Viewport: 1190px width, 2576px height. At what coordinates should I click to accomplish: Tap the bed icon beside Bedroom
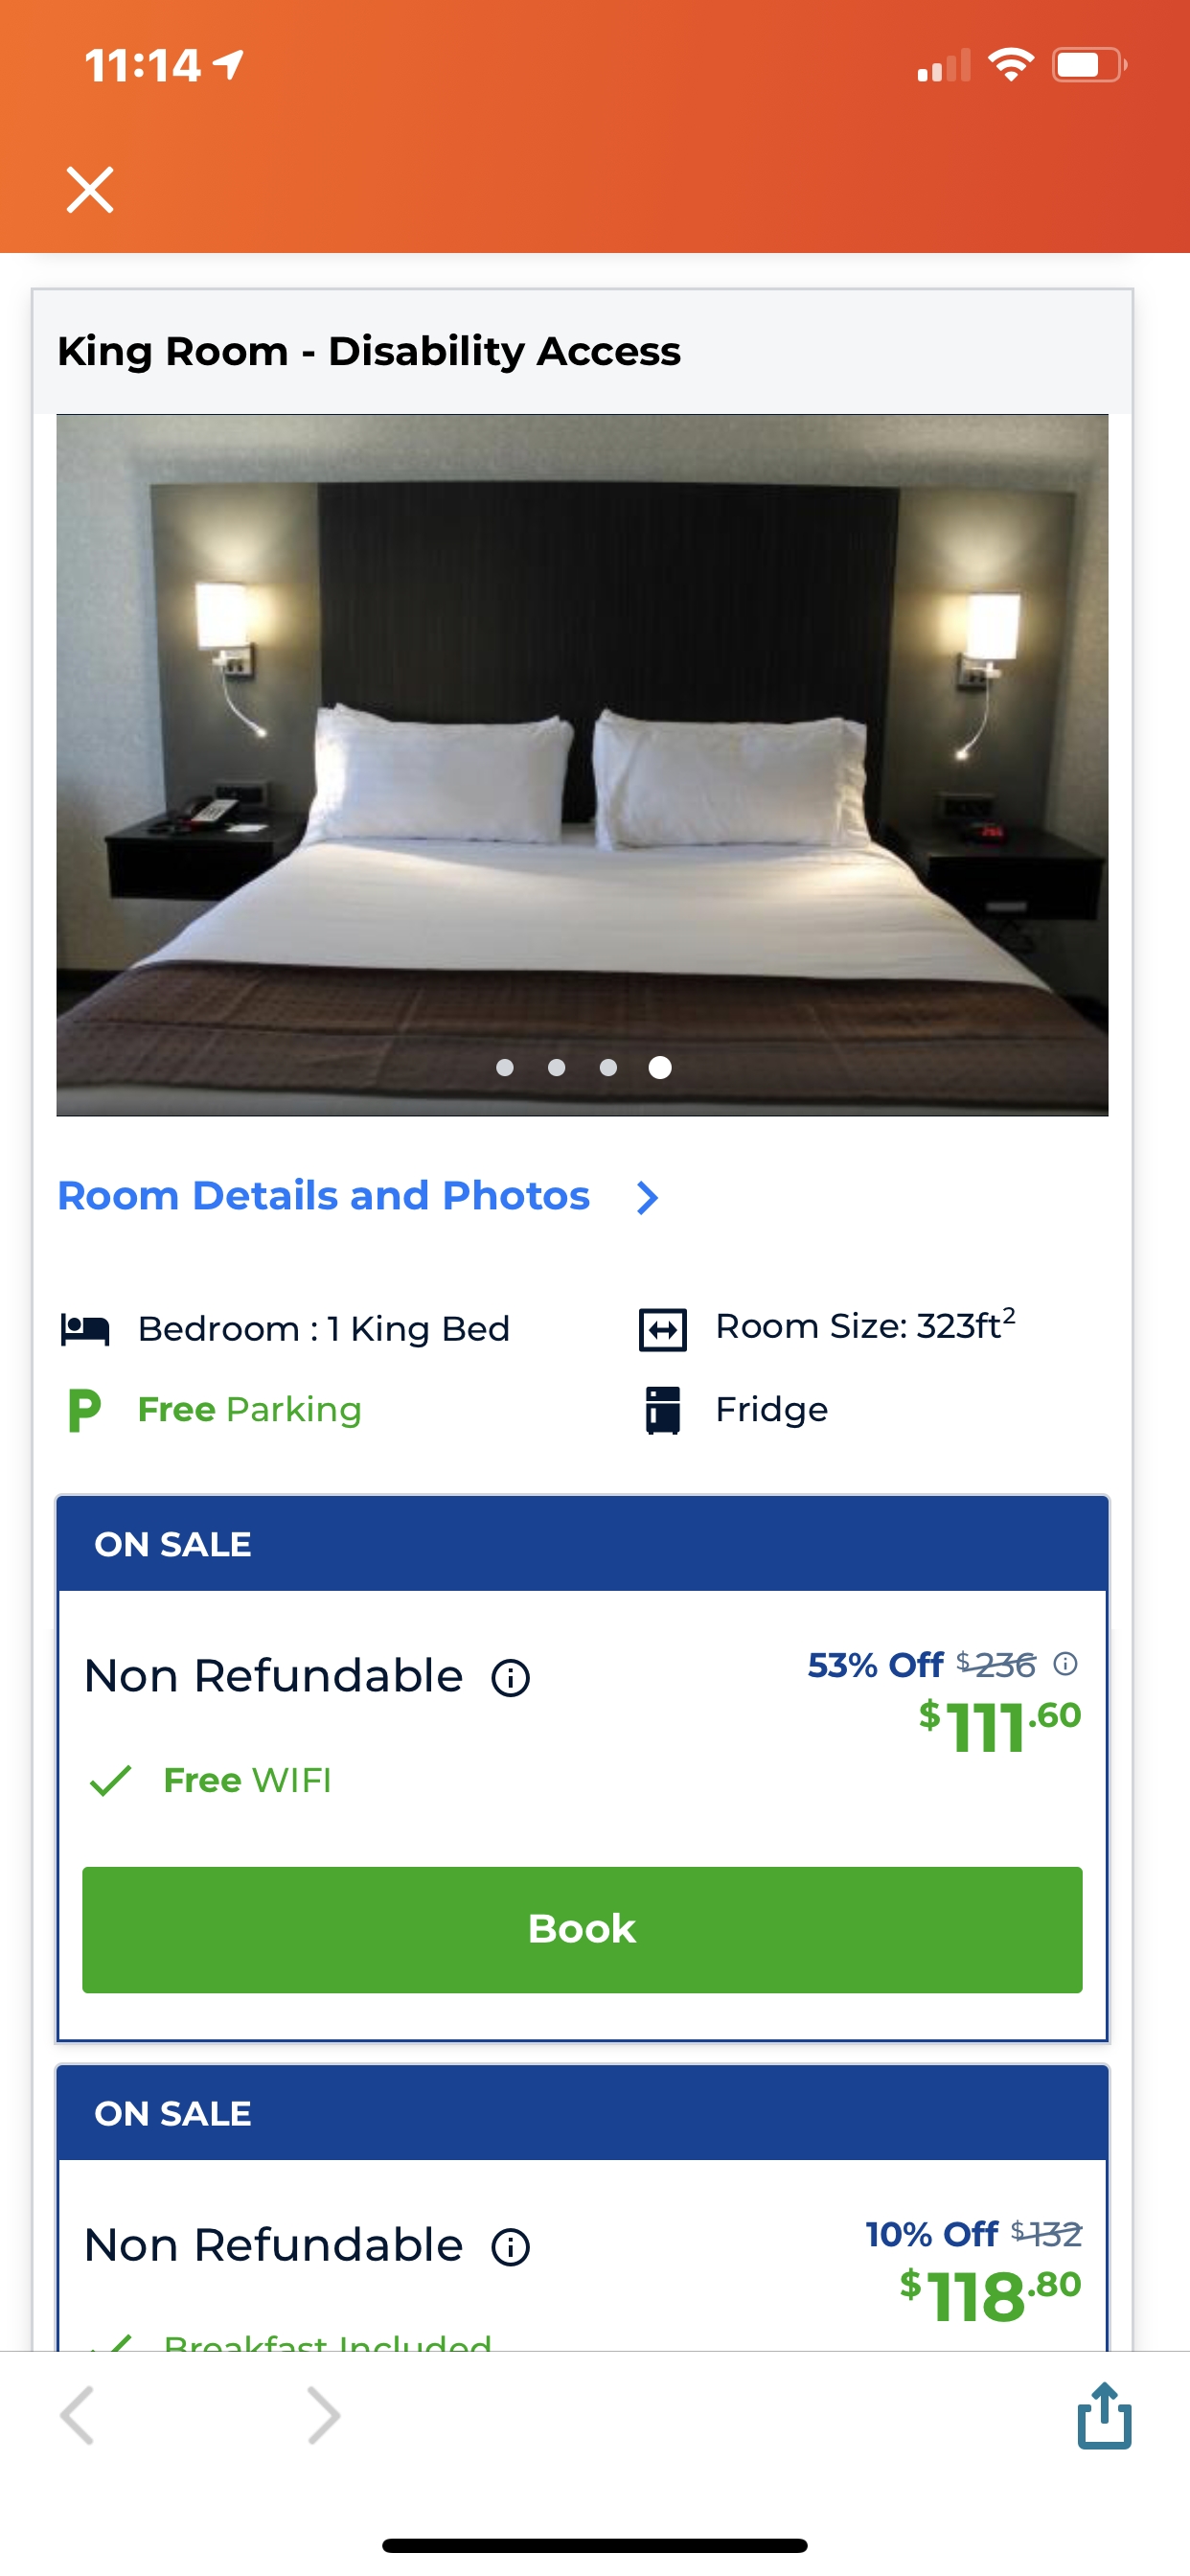(x=85, y=1330)
